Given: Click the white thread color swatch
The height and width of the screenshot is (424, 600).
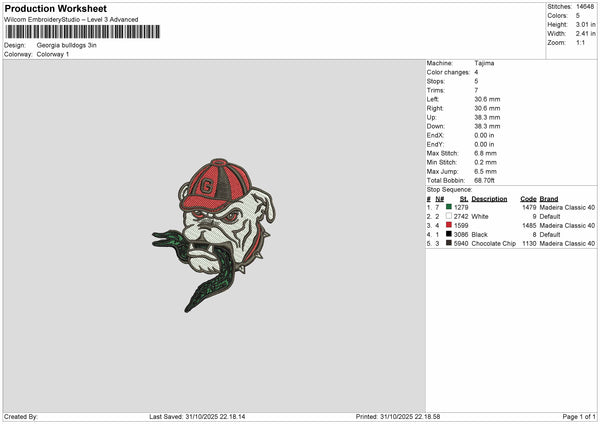Looking at the screenshot, I should [x=449, y=216].
